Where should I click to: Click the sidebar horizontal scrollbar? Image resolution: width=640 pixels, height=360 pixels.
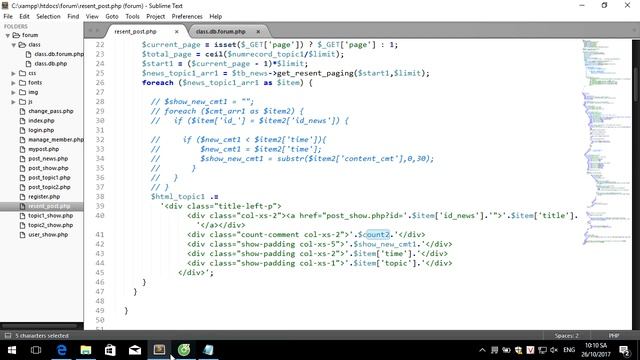pos(40,326)
